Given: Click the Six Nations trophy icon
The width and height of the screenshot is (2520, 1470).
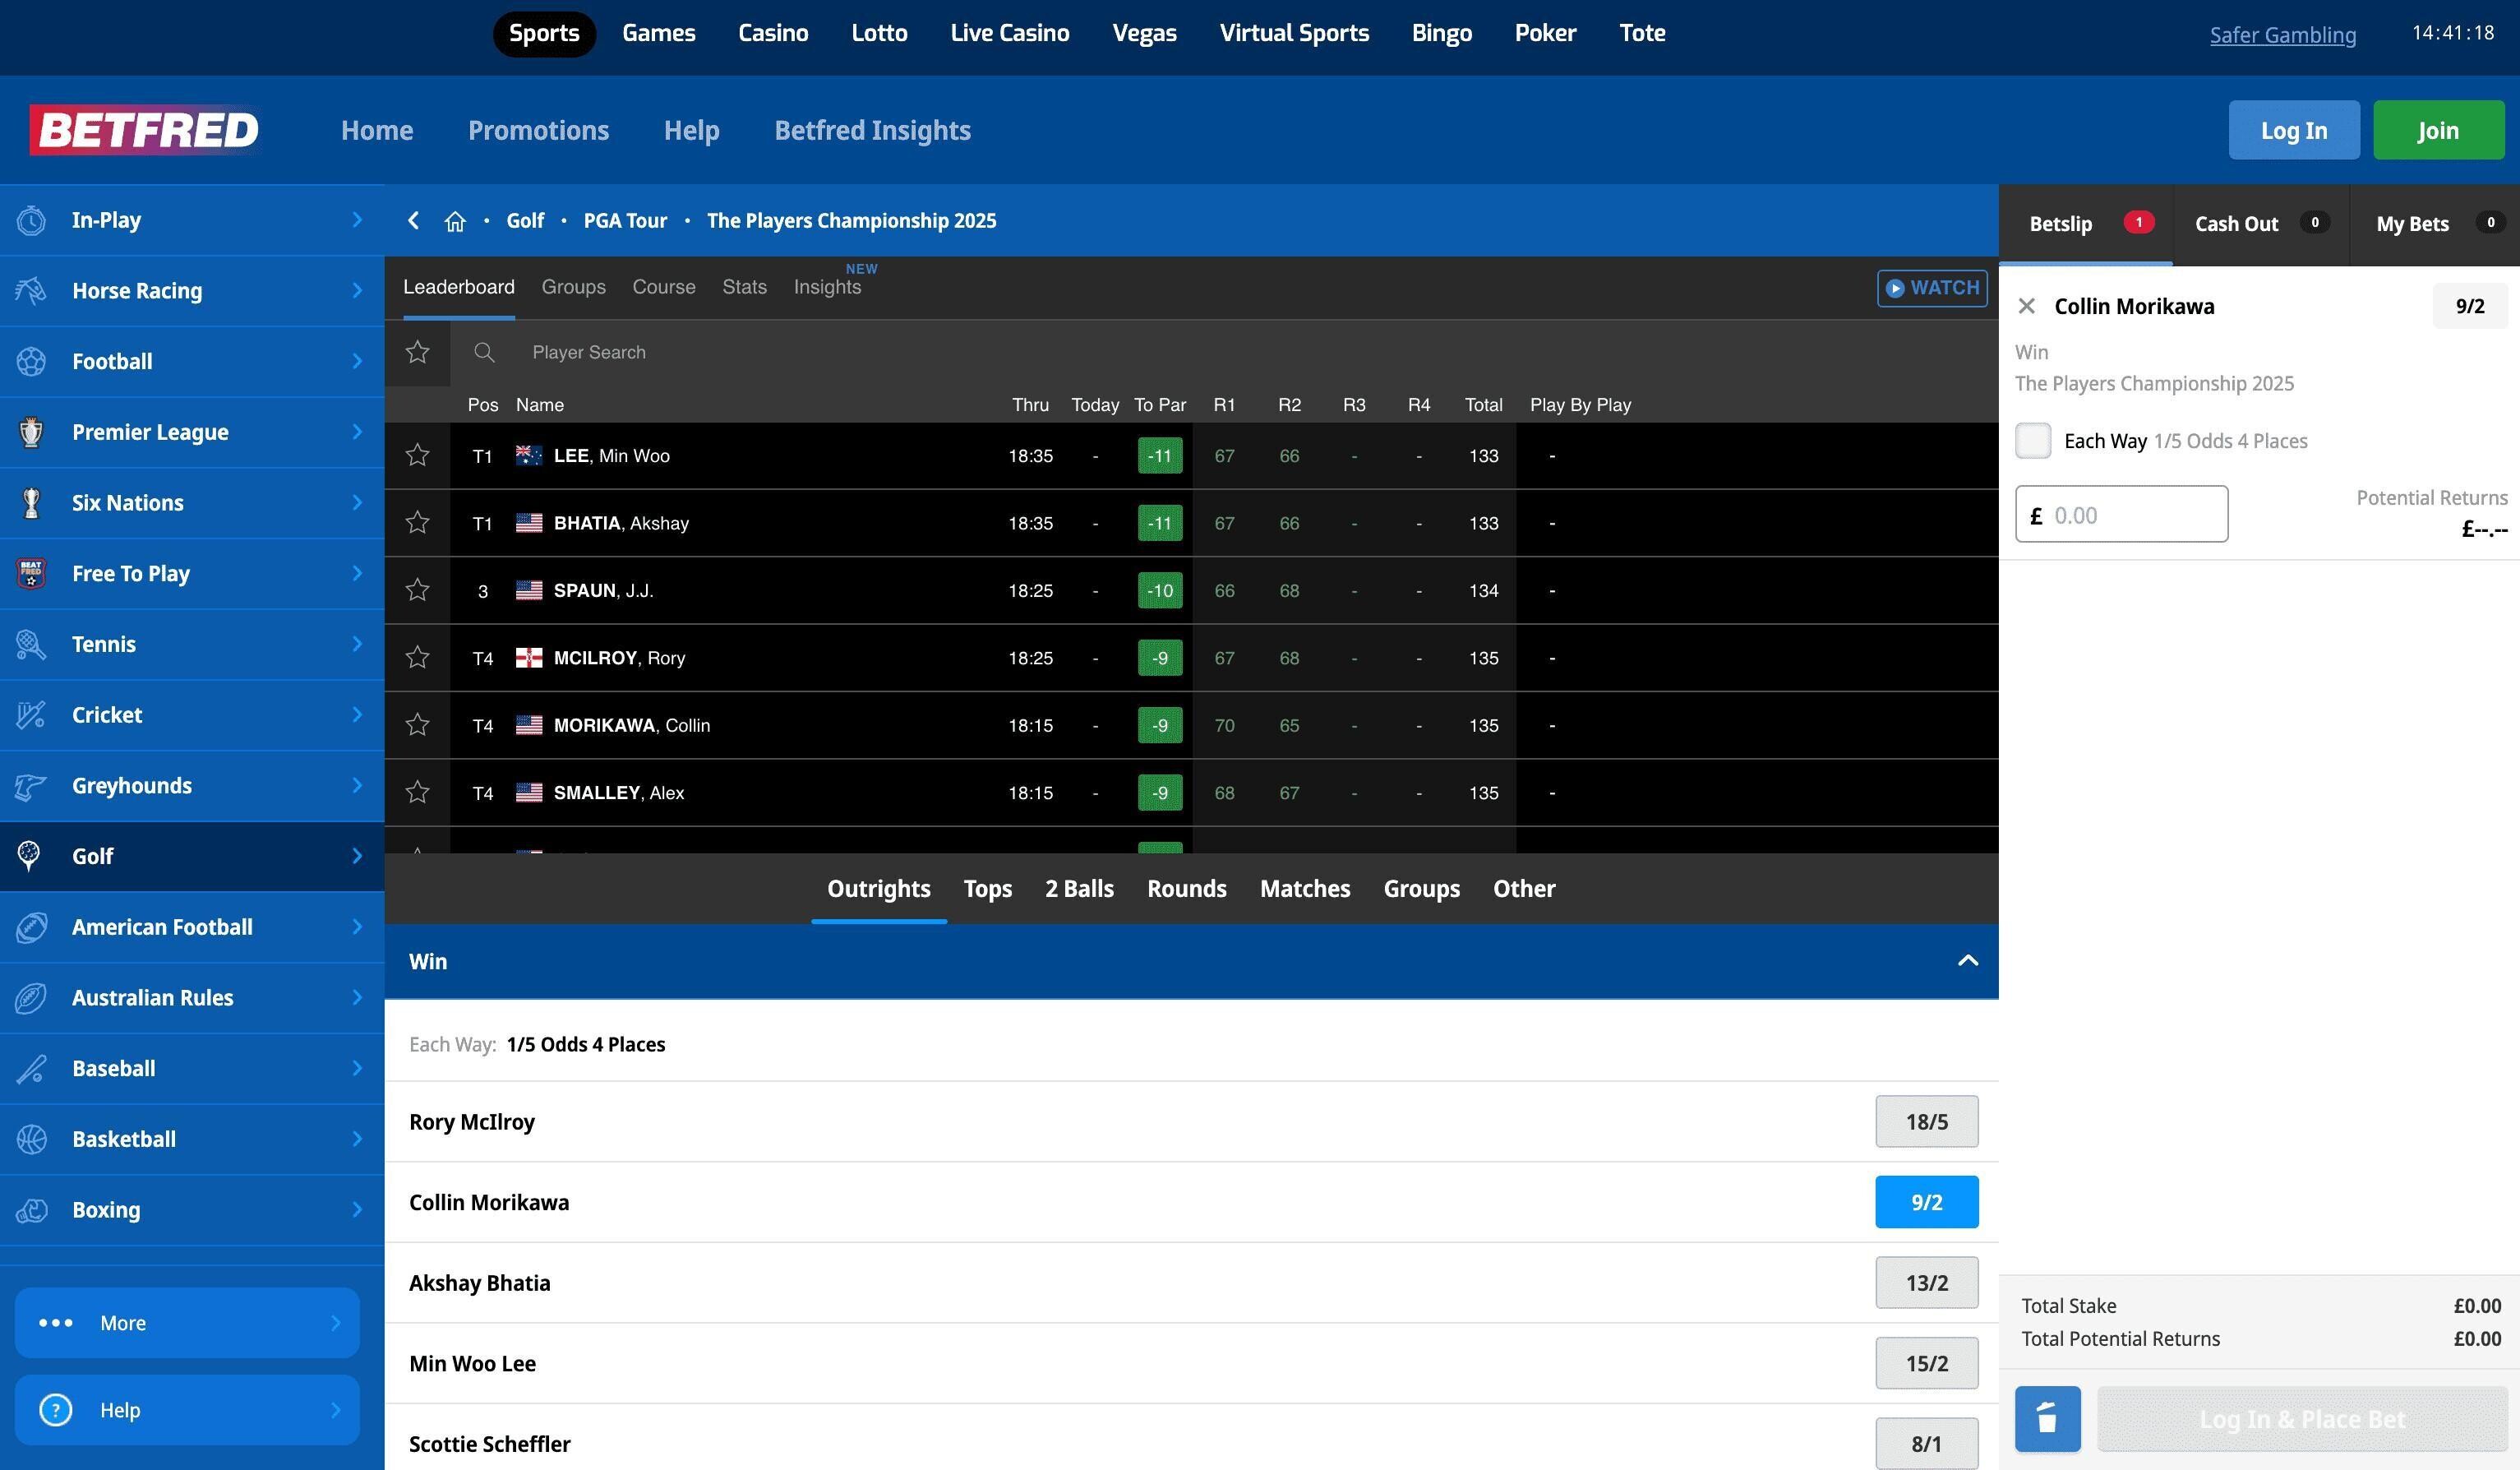Looking at the screenshot, I should tap(31, 503).
